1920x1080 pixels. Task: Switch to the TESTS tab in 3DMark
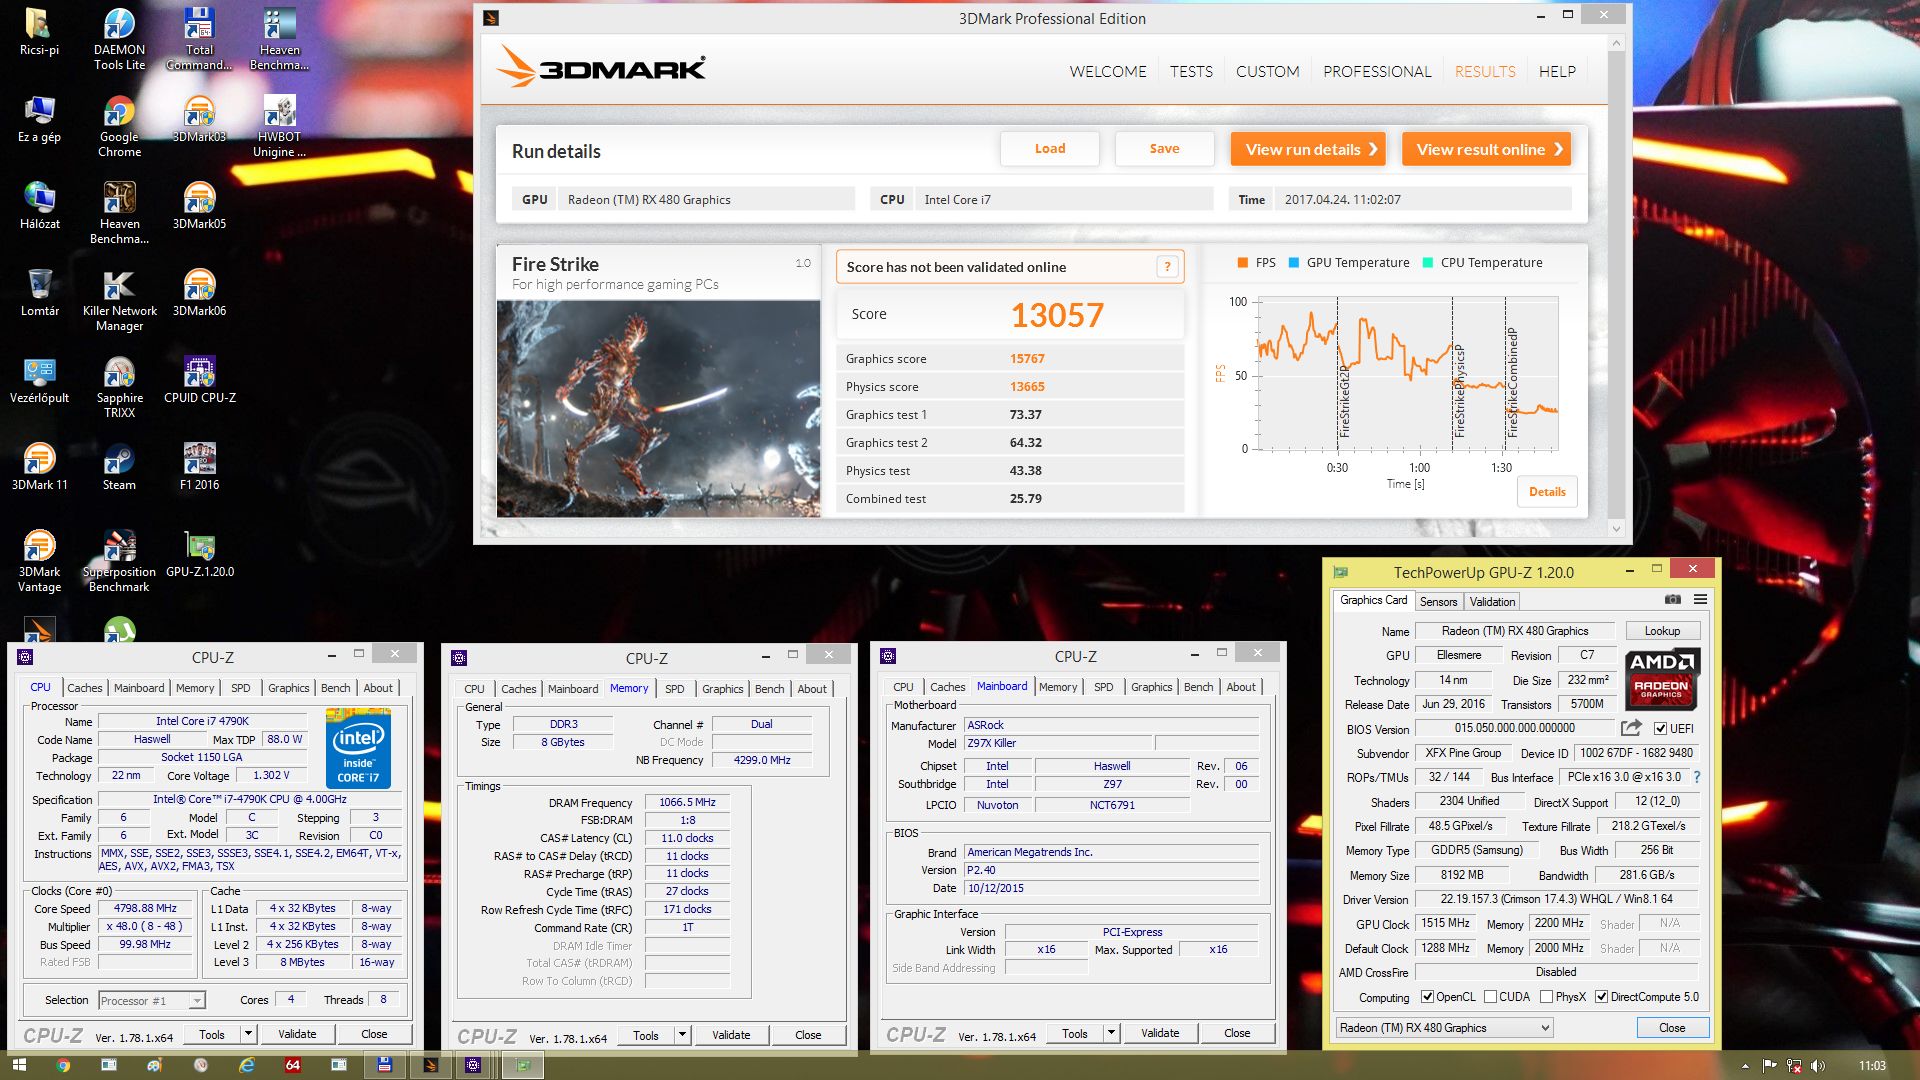[x=1191, y=71]
